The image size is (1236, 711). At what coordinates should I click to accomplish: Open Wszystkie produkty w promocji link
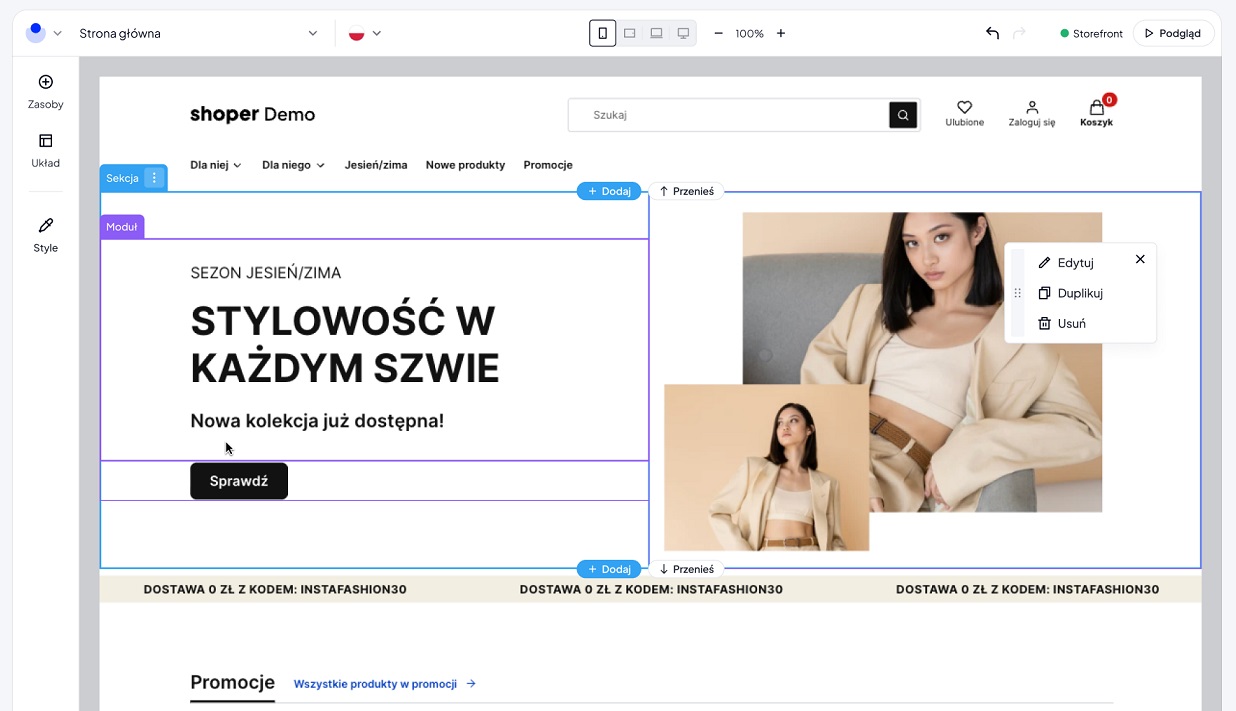tap(385, 684)
